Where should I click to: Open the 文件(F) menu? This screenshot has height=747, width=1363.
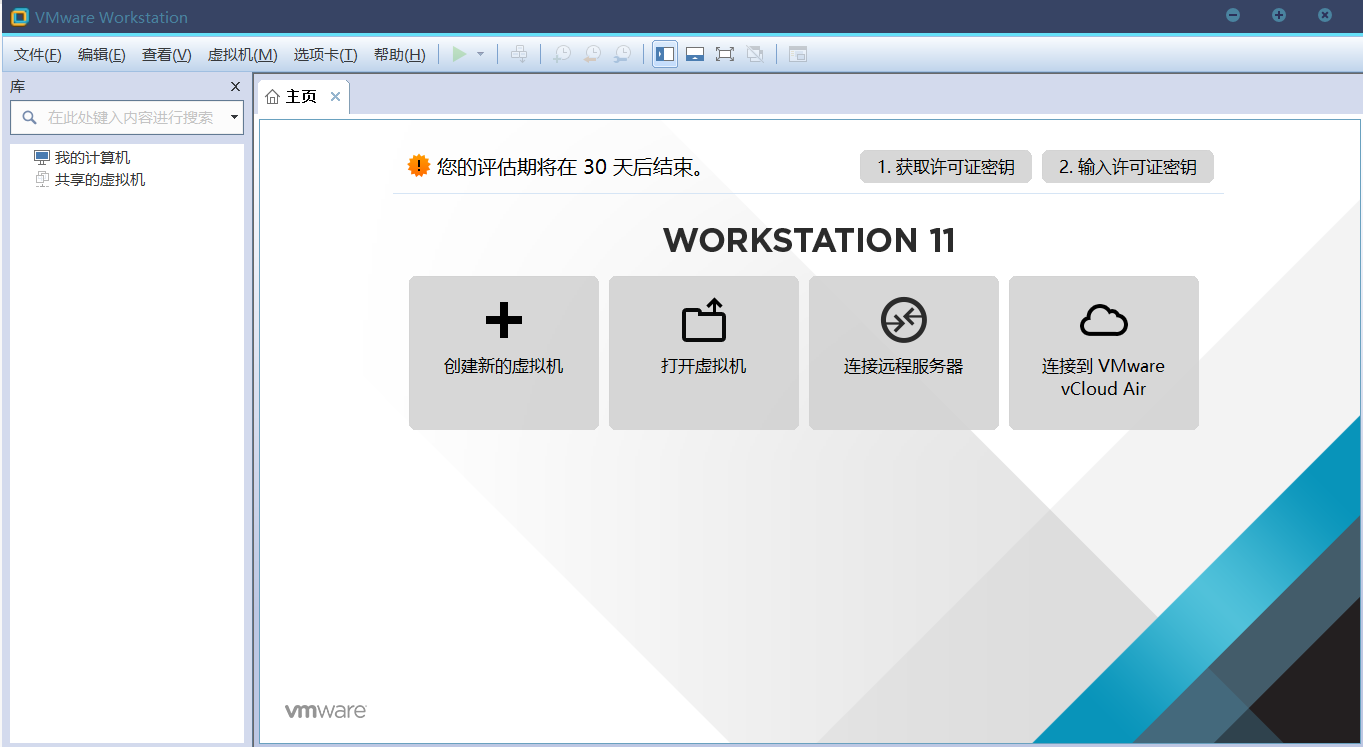point(37,55)
